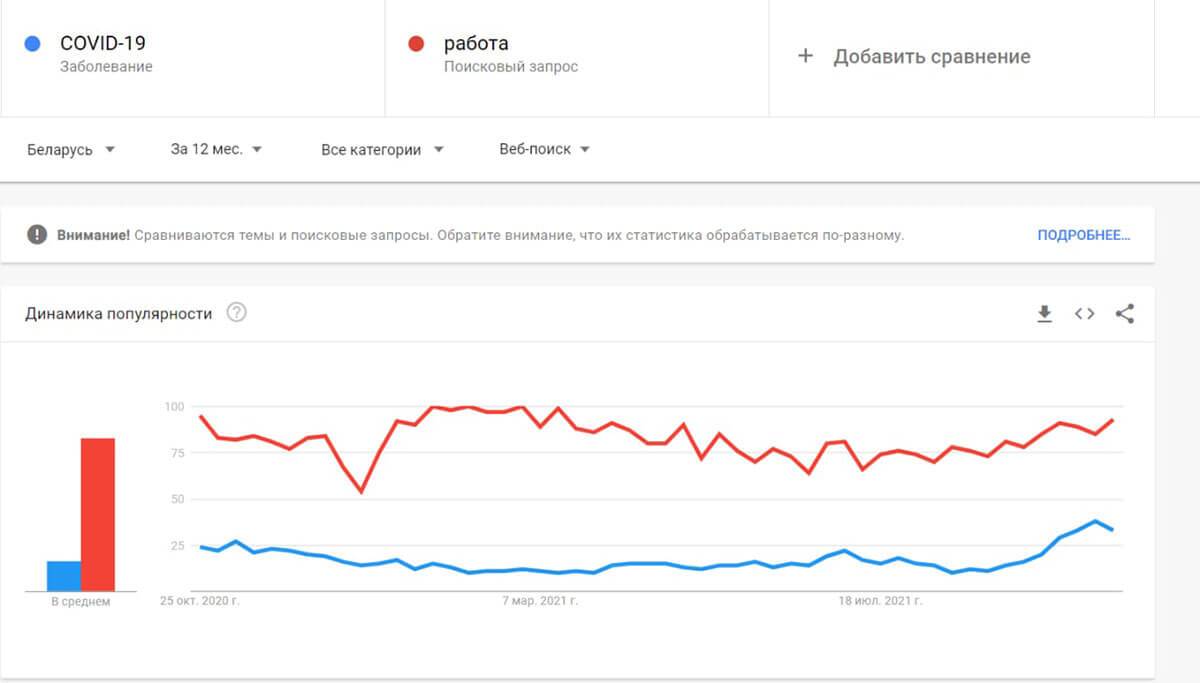Open the Беларусь region dropdown

tap(70, 149)
